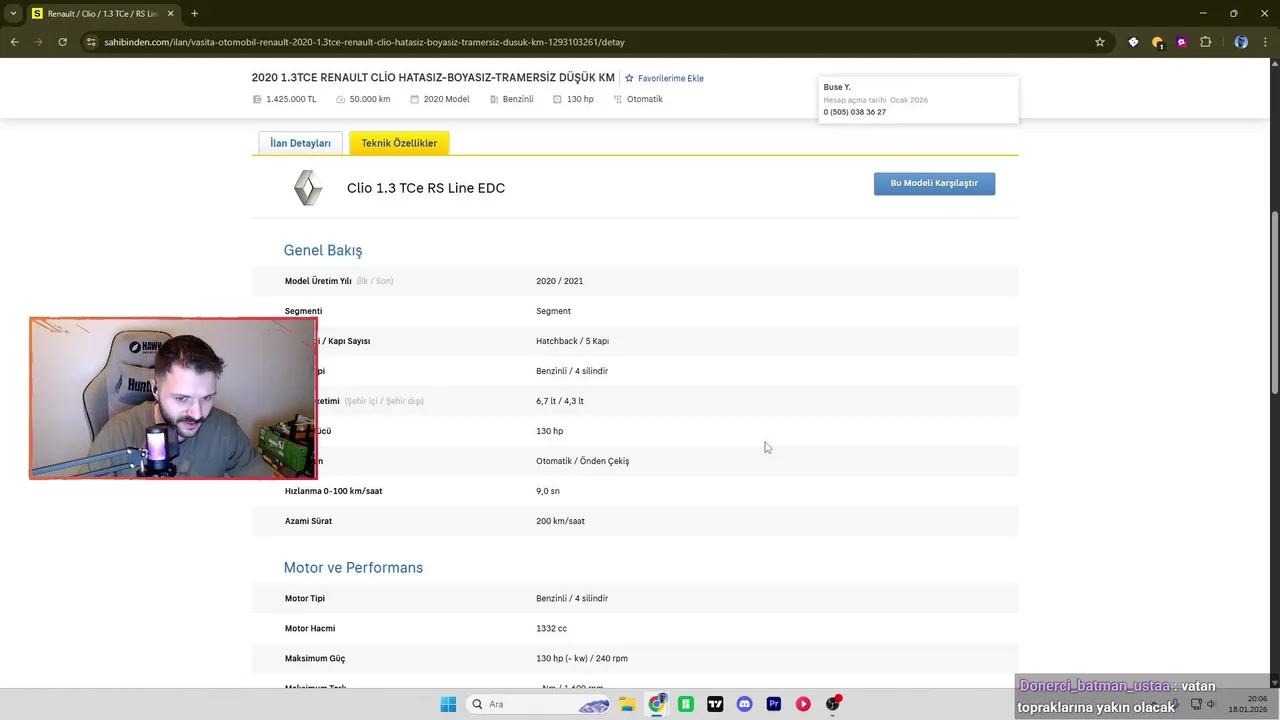Go back to the previous page
This screenshot has width=1280, height=720.
click(14, 42)
